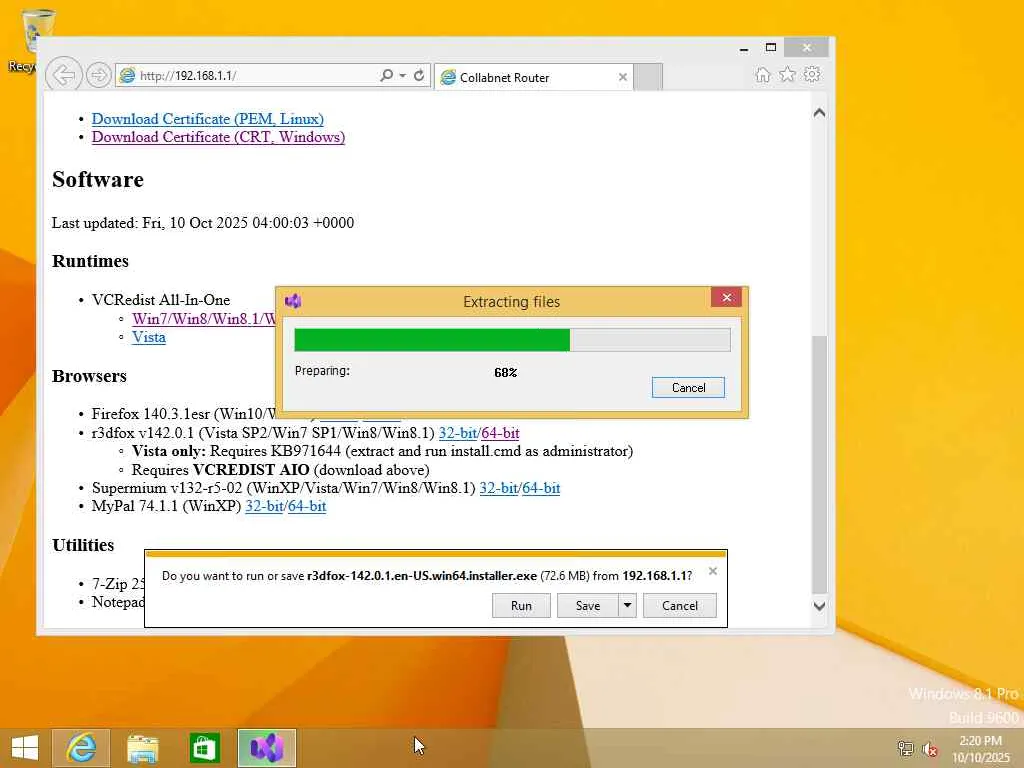
Task: Open Win7/Win8/Win8.1 VCRedist link
Action: pos(204,319)
